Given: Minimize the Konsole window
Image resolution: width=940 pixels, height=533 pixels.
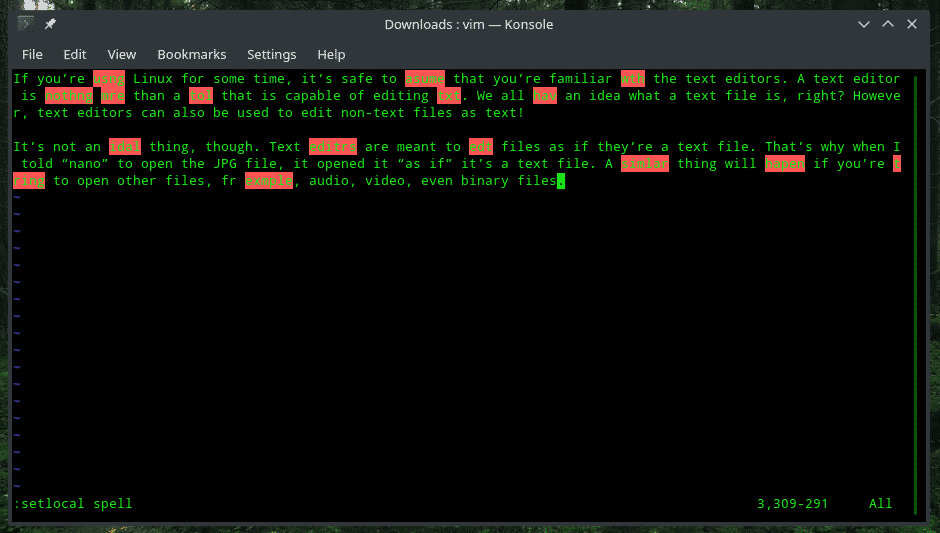Looking at the screenshot, I should pyautogui.click(x=861, y=23).
